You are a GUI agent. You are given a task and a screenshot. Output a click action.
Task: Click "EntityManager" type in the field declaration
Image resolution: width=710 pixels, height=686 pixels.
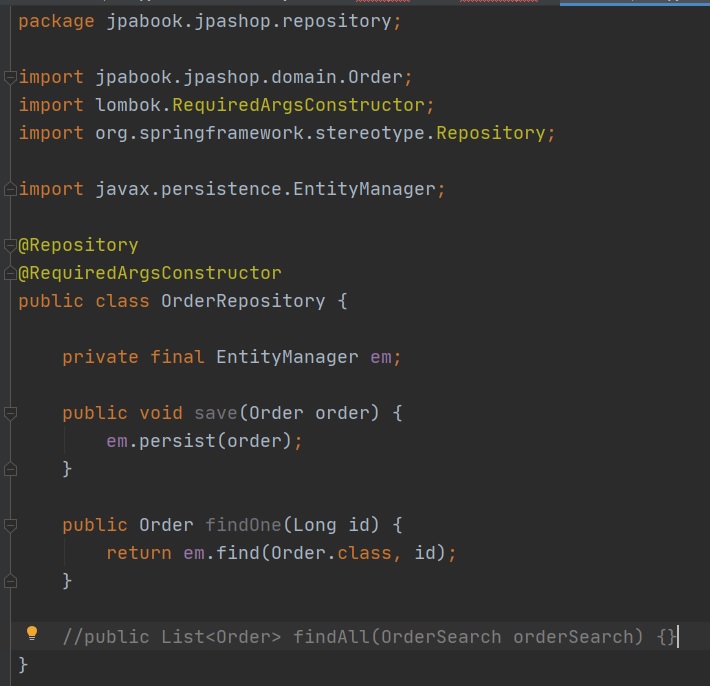click(x=287, y=357)
